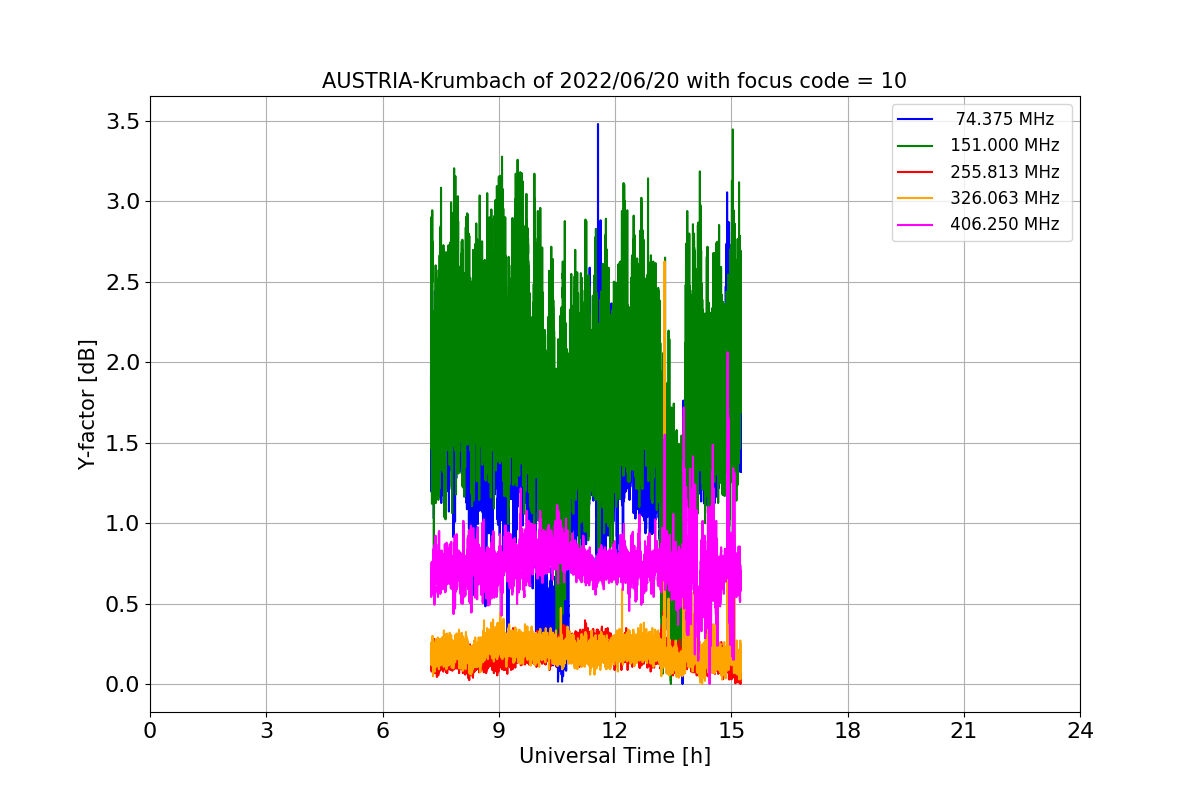Screen dimensions: 1200x800
Task: Click the green legend line swatch
Action: coord(915,146)
